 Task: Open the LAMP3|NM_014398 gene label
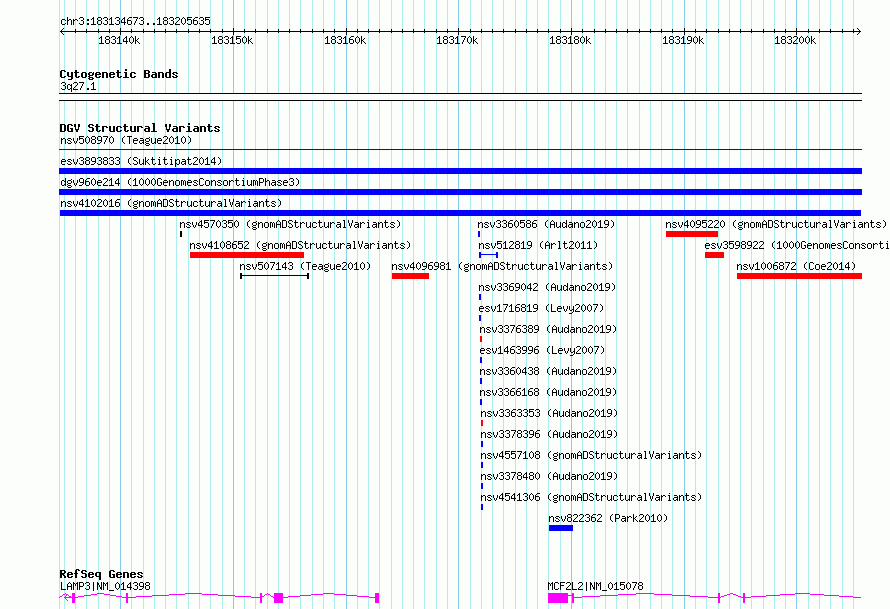pyautogui.click(x=106, y=586)
